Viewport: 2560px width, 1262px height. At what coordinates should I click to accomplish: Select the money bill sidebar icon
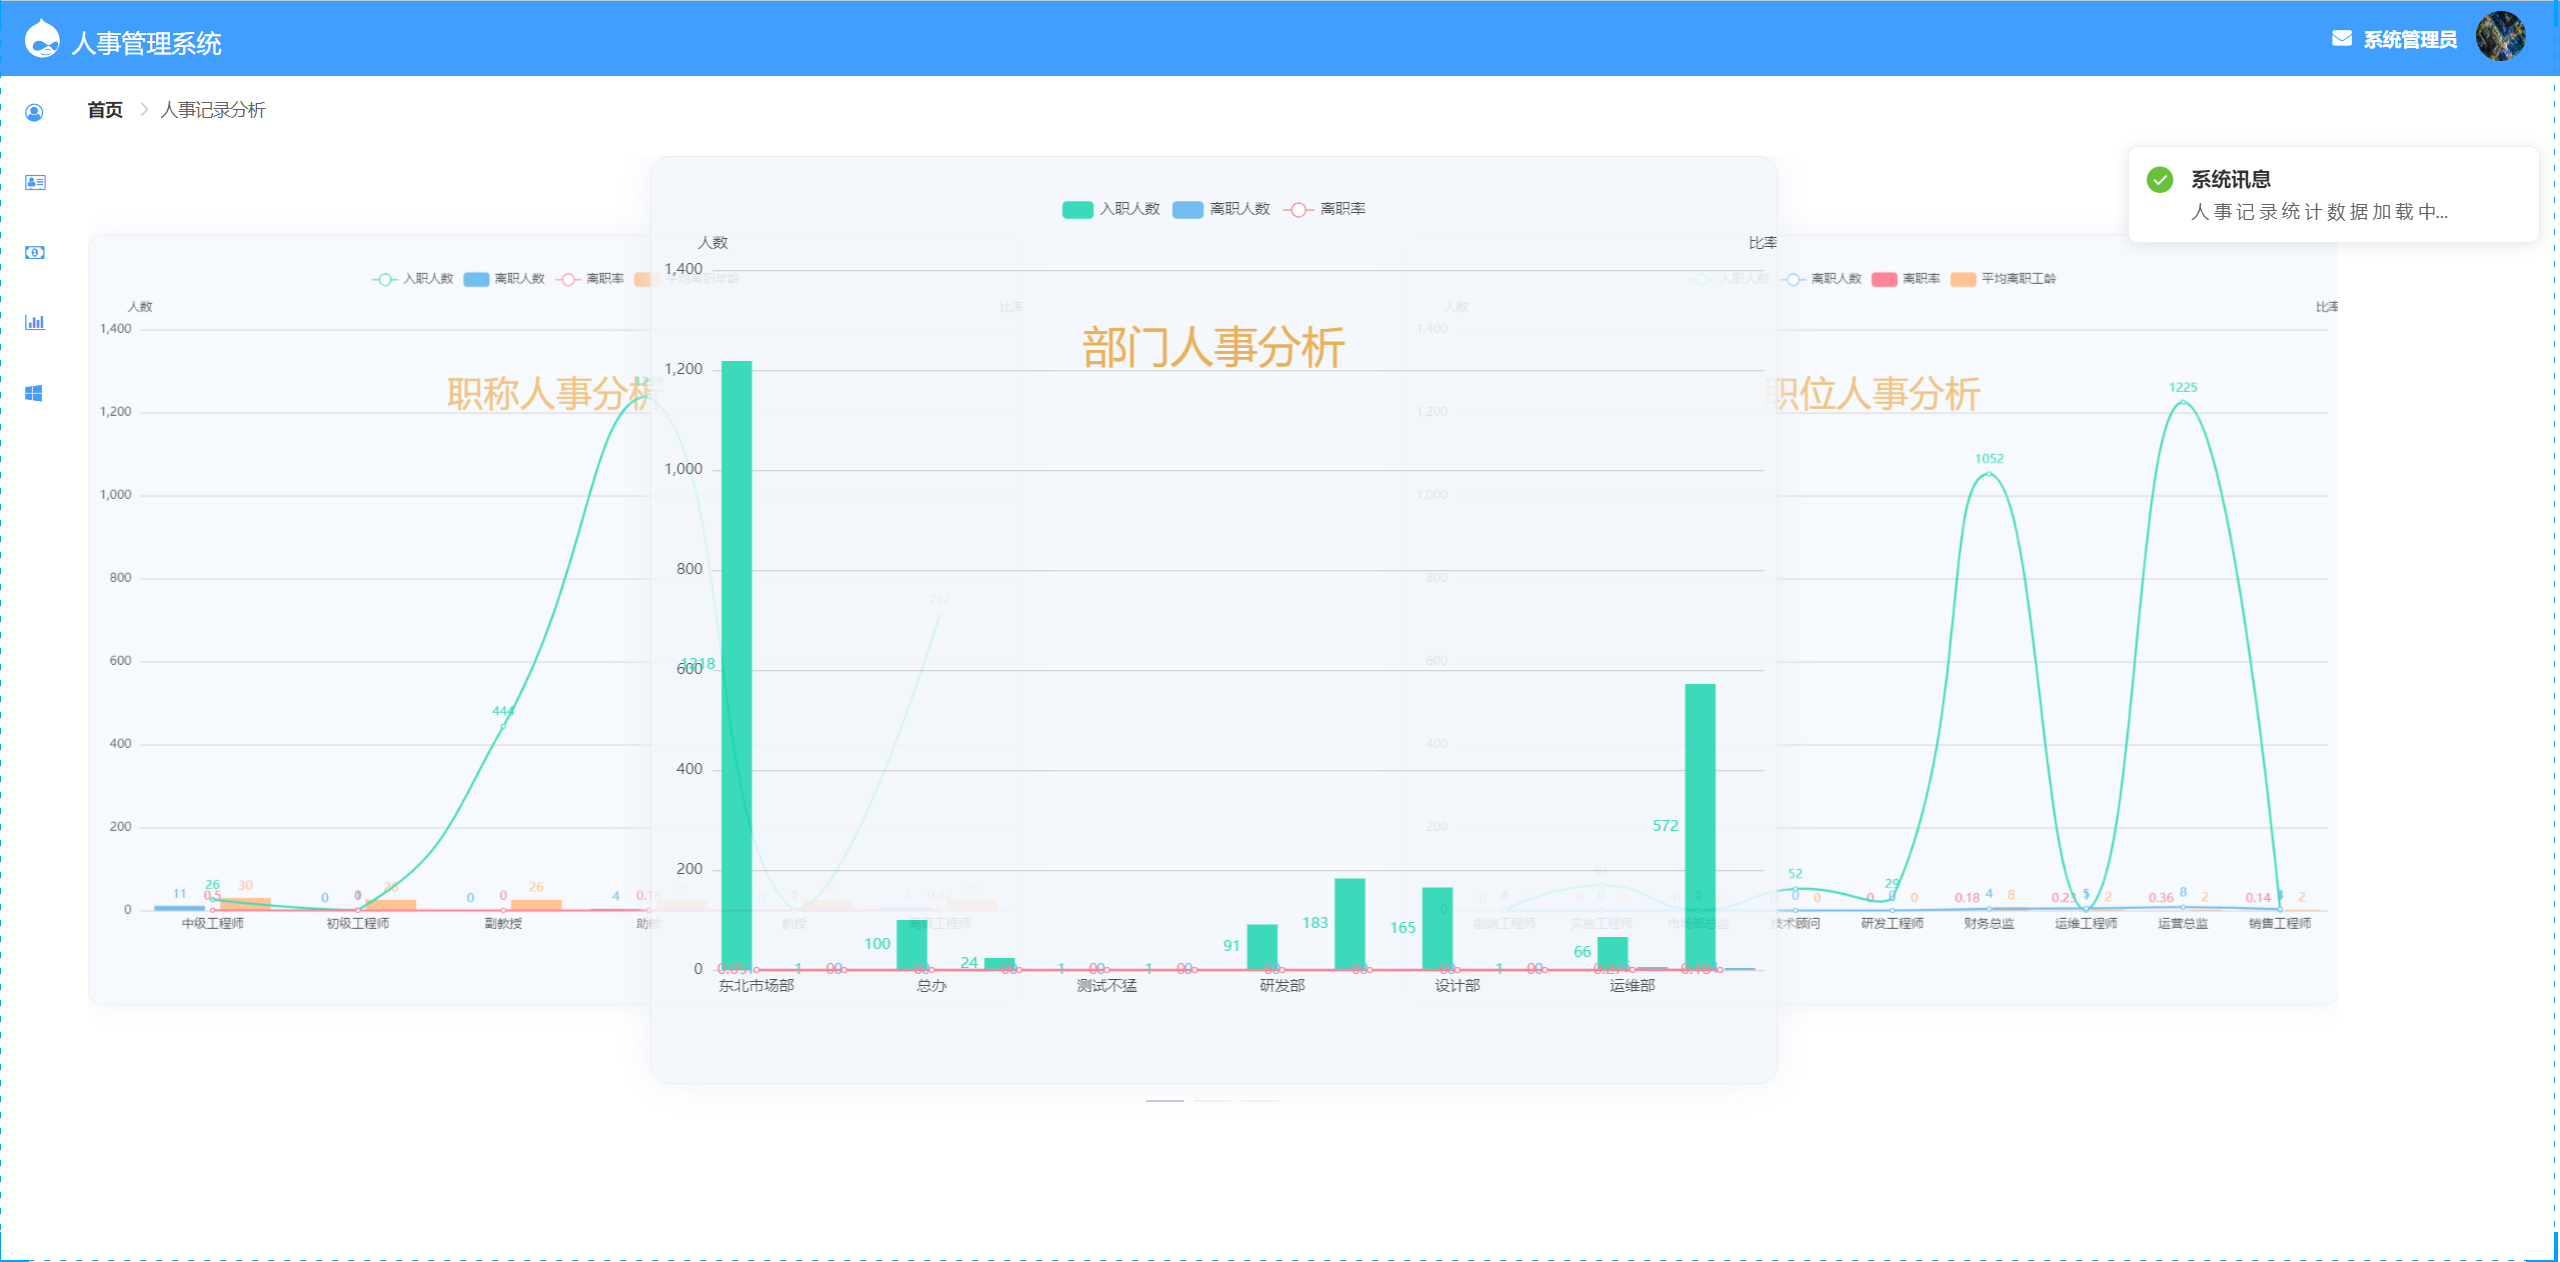[x=35, y=253]
